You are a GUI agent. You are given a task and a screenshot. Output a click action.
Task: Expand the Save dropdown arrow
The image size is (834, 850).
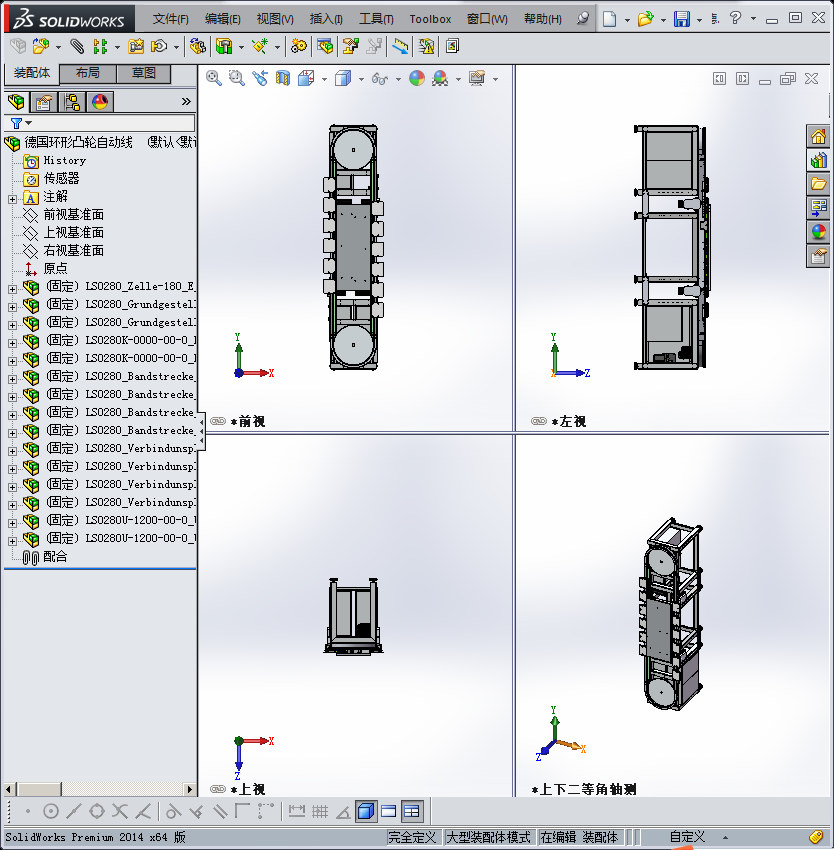click(699, 20)
